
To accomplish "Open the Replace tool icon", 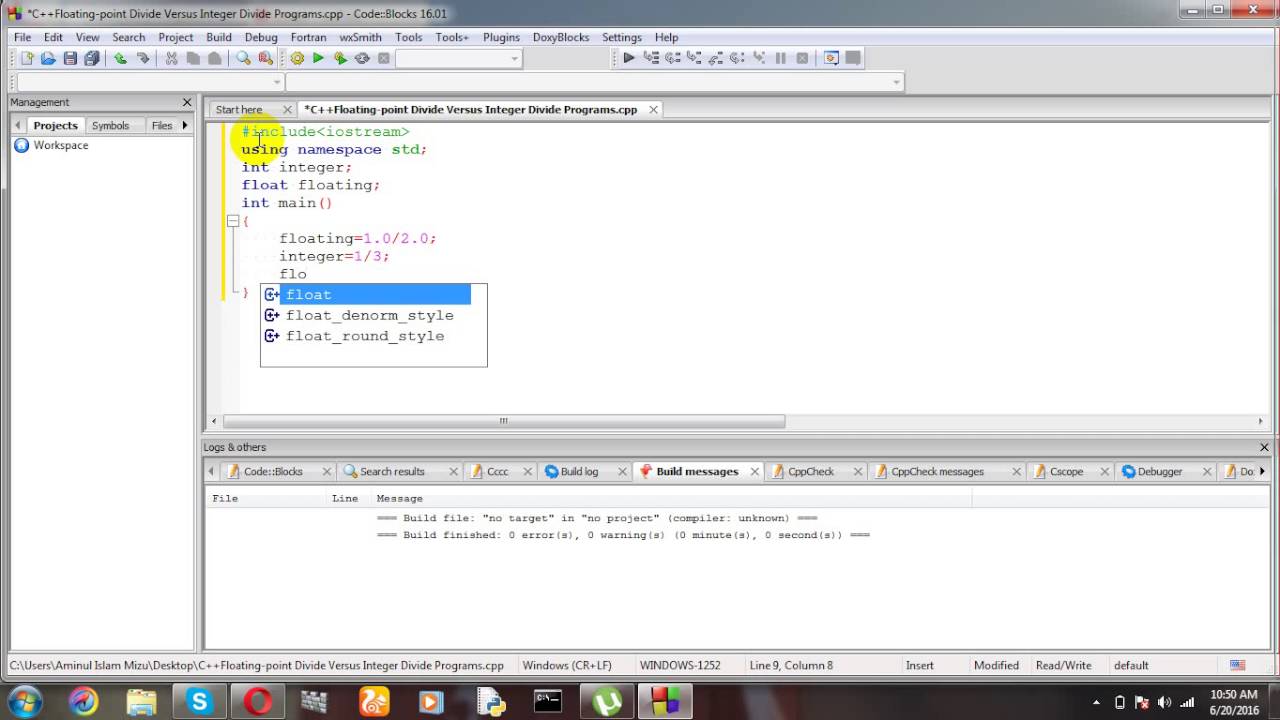I will click(x=265, y=58).
